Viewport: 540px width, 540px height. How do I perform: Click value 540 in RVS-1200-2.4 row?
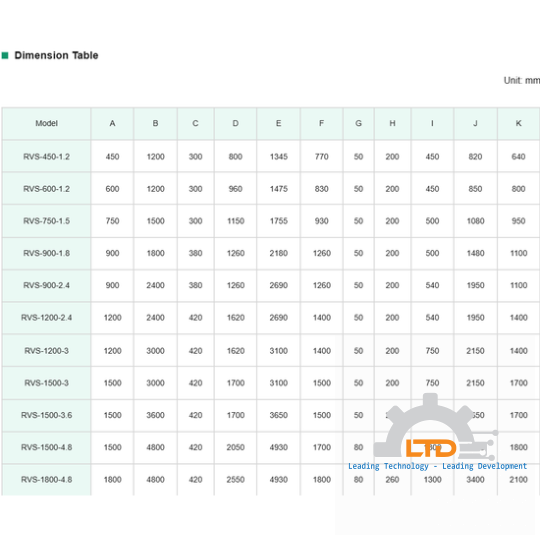pos(432,318)
